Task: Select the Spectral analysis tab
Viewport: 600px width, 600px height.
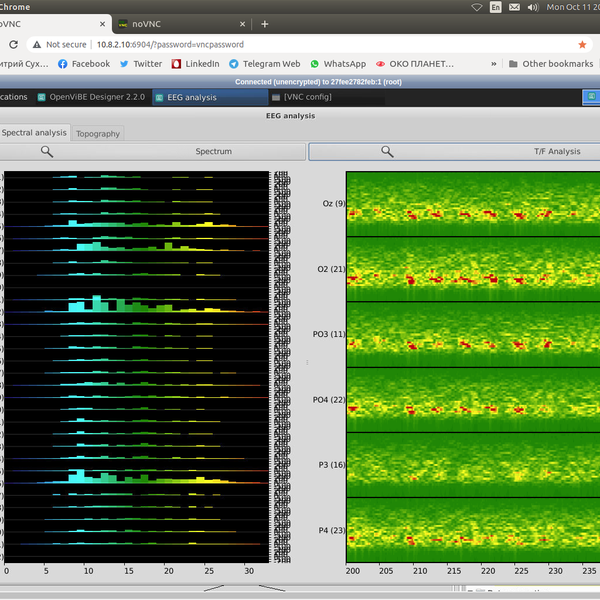Action: (x=34, y=133)
